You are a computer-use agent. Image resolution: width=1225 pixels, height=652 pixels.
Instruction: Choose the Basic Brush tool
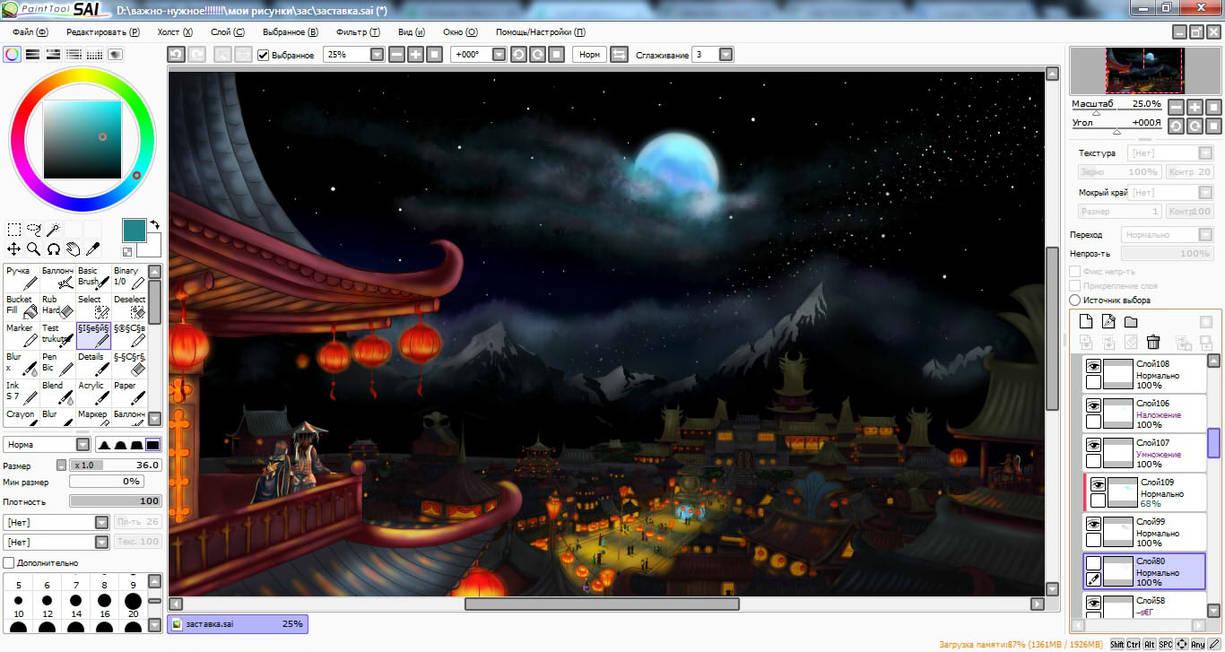93,277
